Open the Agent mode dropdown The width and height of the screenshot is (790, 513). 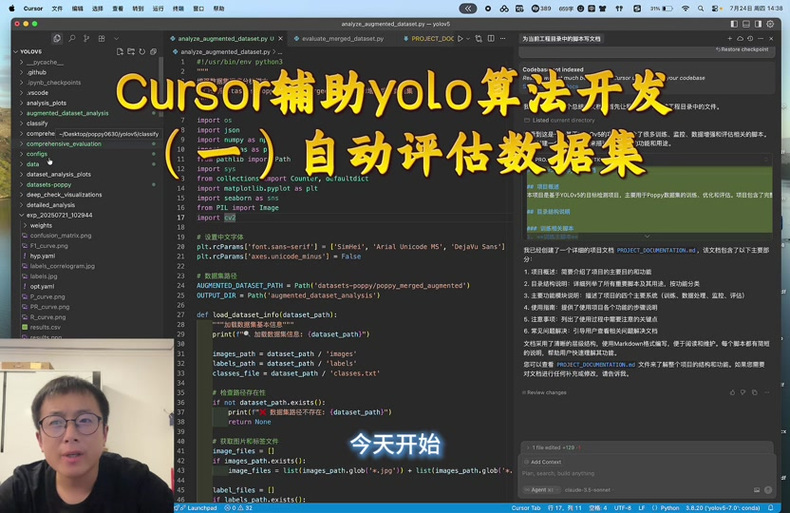tap(541, 490)
